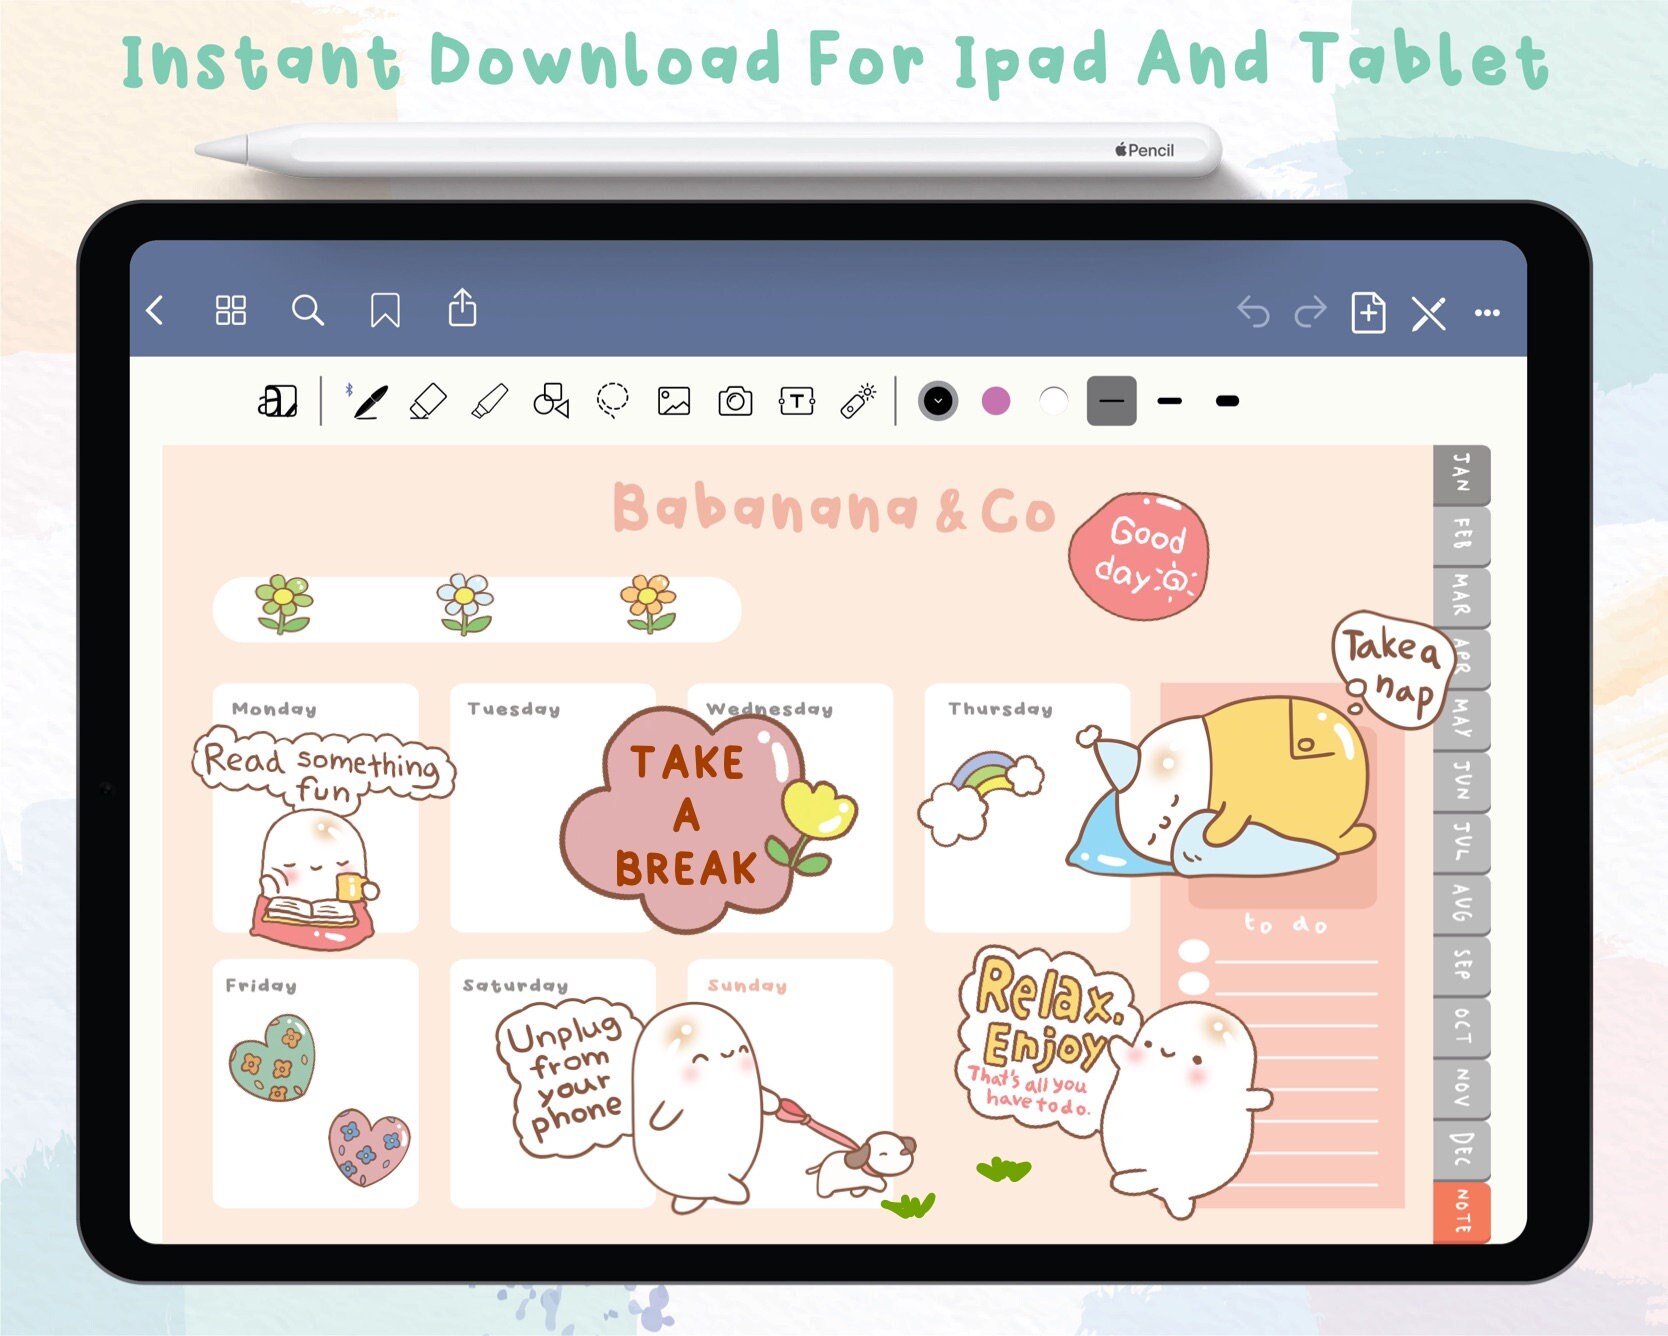
Task: Open the MAY month tab
Action: tap(1461, 719)
